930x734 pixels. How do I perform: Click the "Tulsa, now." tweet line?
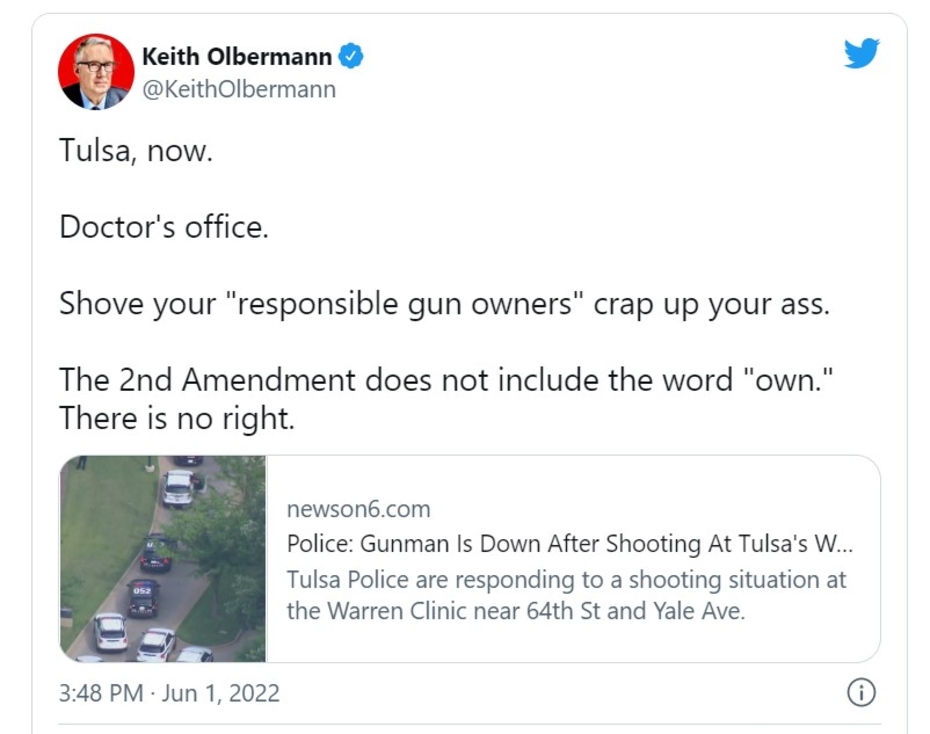click(x=136, y=152)
